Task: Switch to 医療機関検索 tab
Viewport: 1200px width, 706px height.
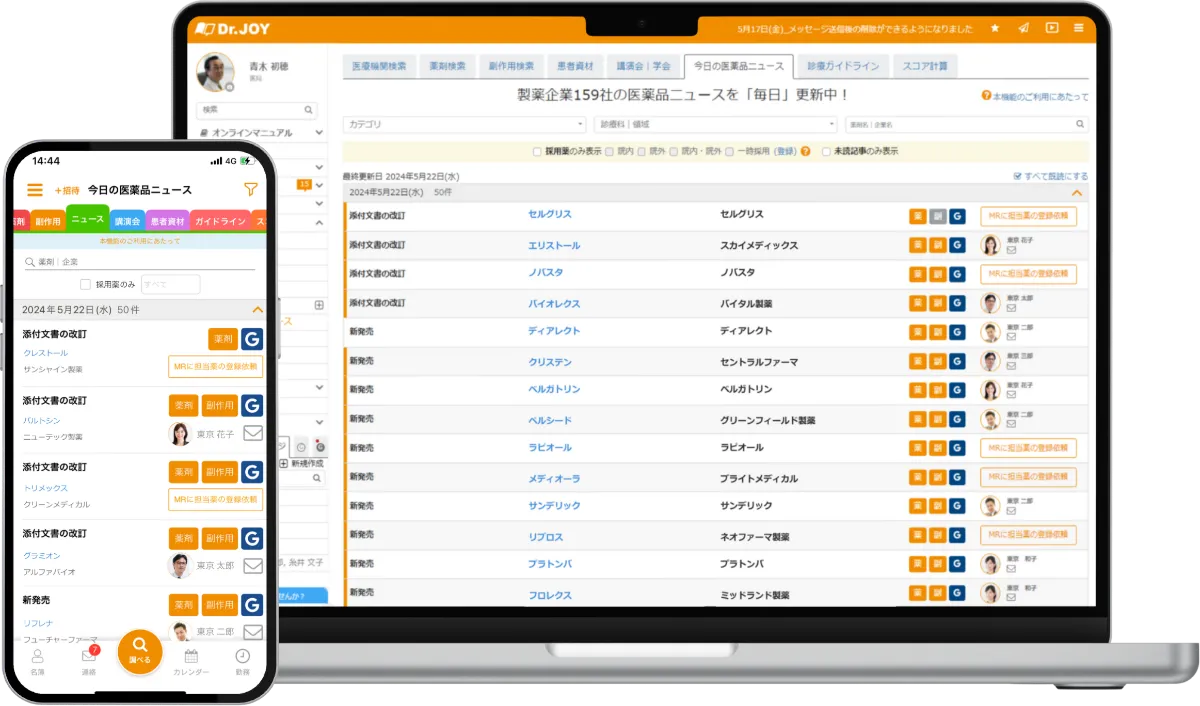Action: coord(379,66)
